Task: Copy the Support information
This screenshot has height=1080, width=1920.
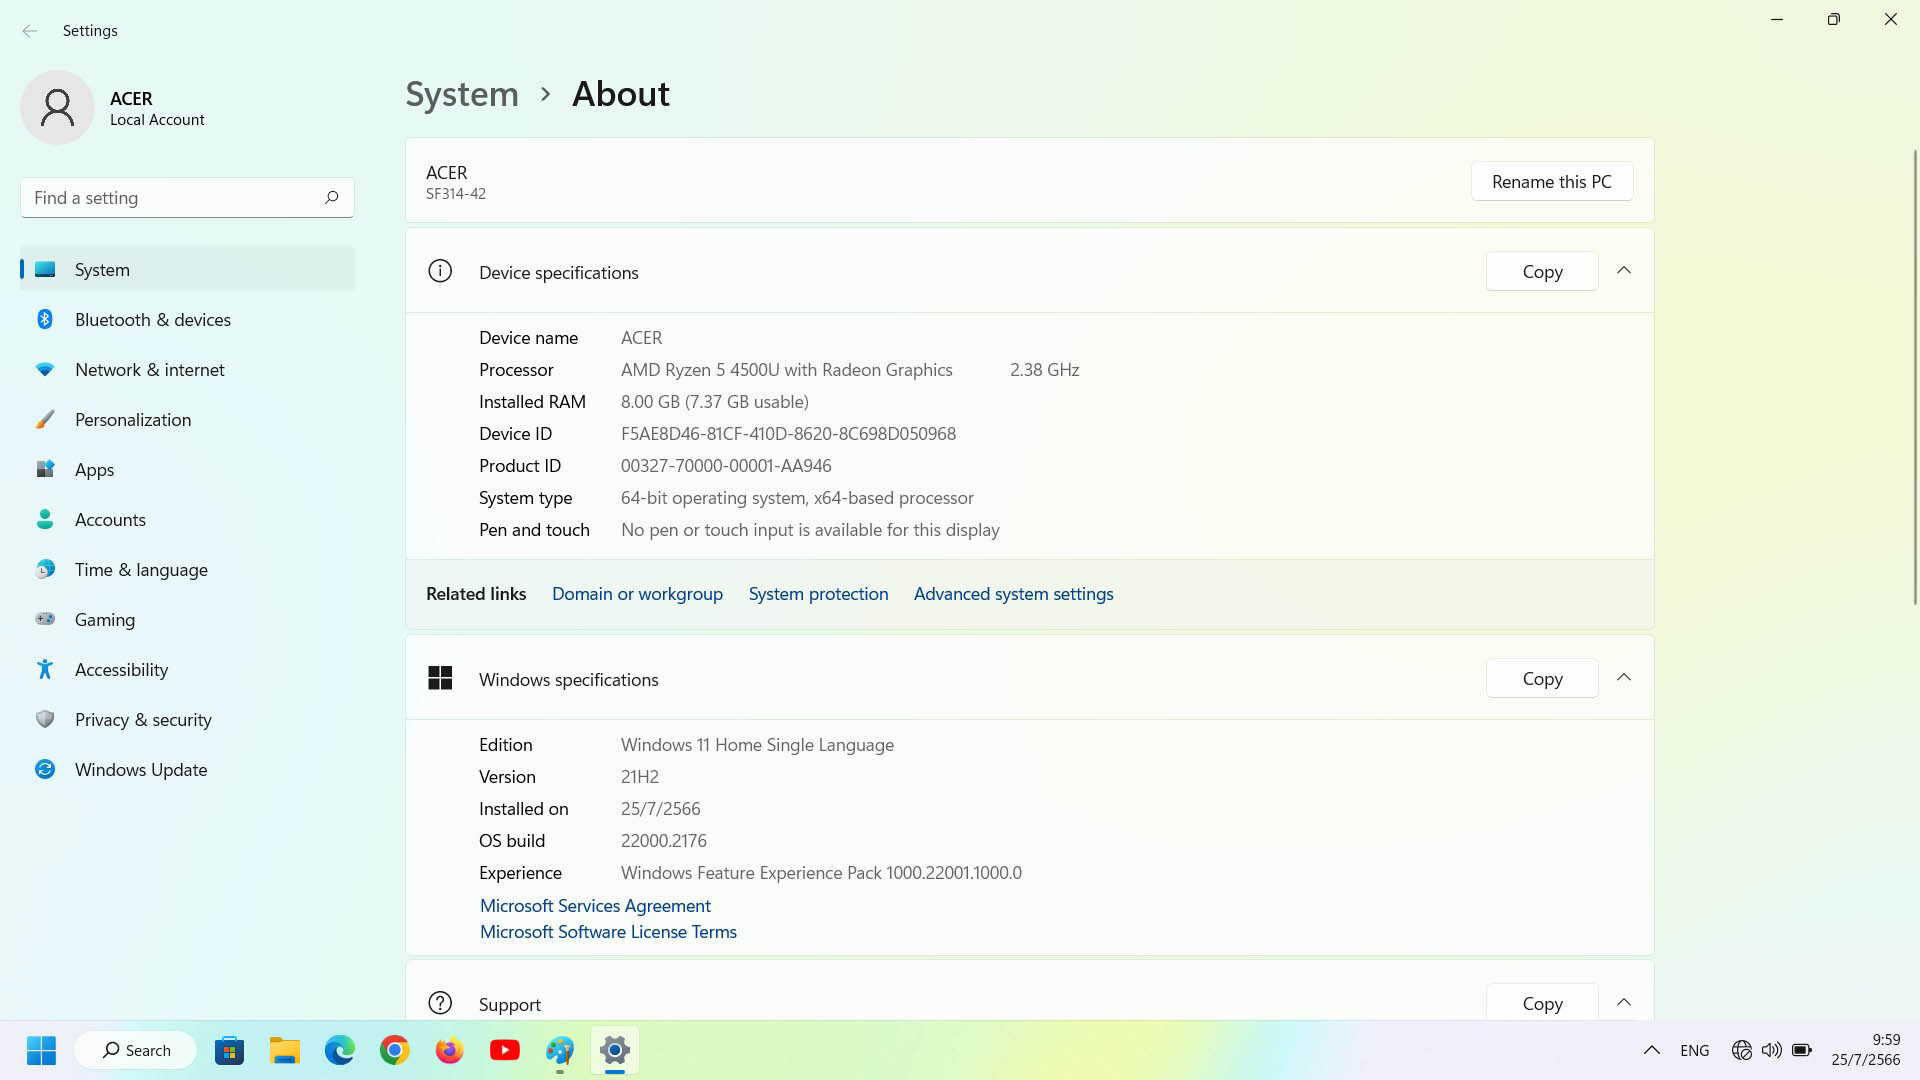Action: click(1542, 1002)
